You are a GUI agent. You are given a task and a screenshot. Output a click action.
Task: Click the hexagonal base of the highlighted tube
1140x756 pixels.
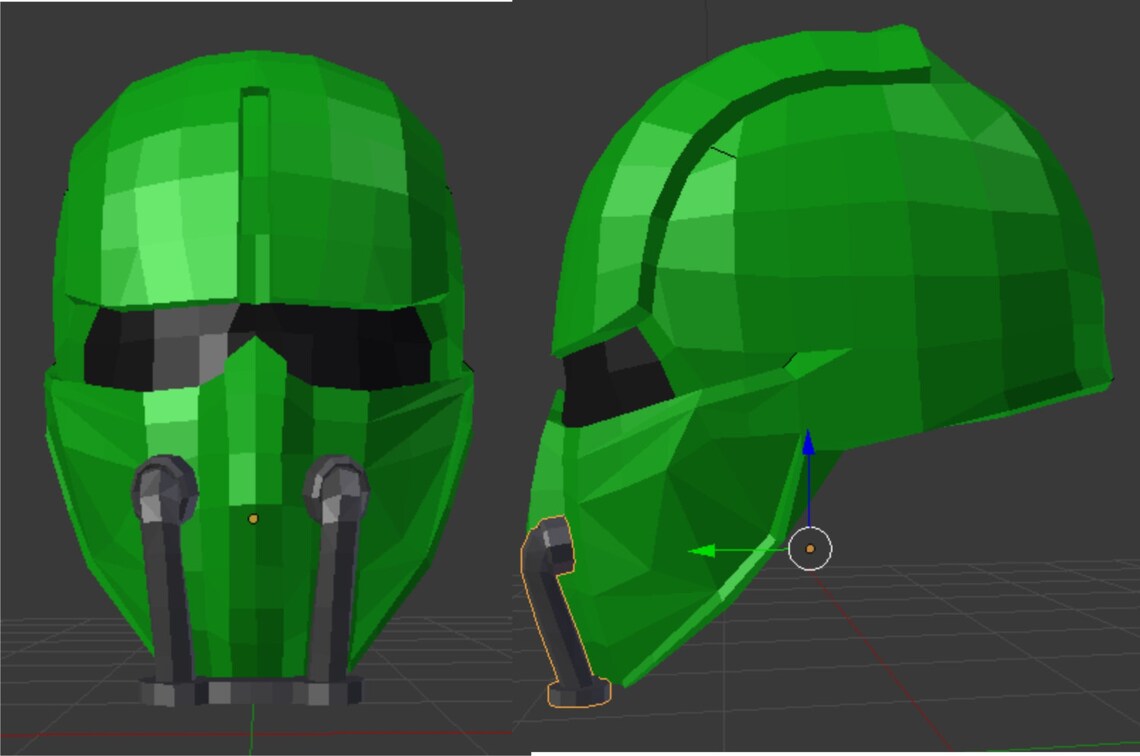(x=575, y=693)
